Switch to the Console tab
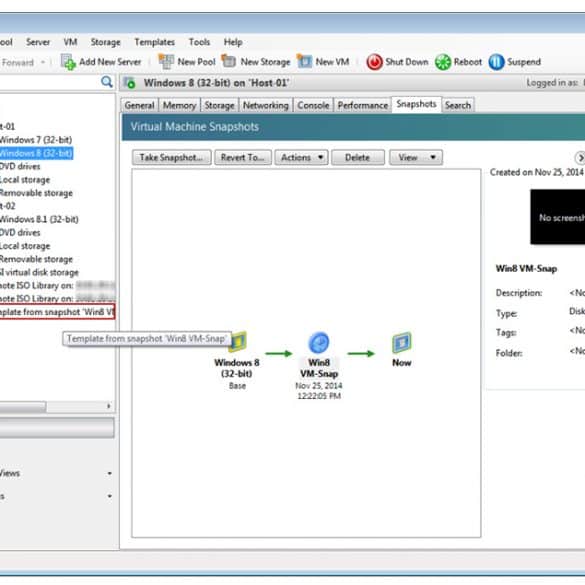 pyautogui.click(x=313, y=105)
